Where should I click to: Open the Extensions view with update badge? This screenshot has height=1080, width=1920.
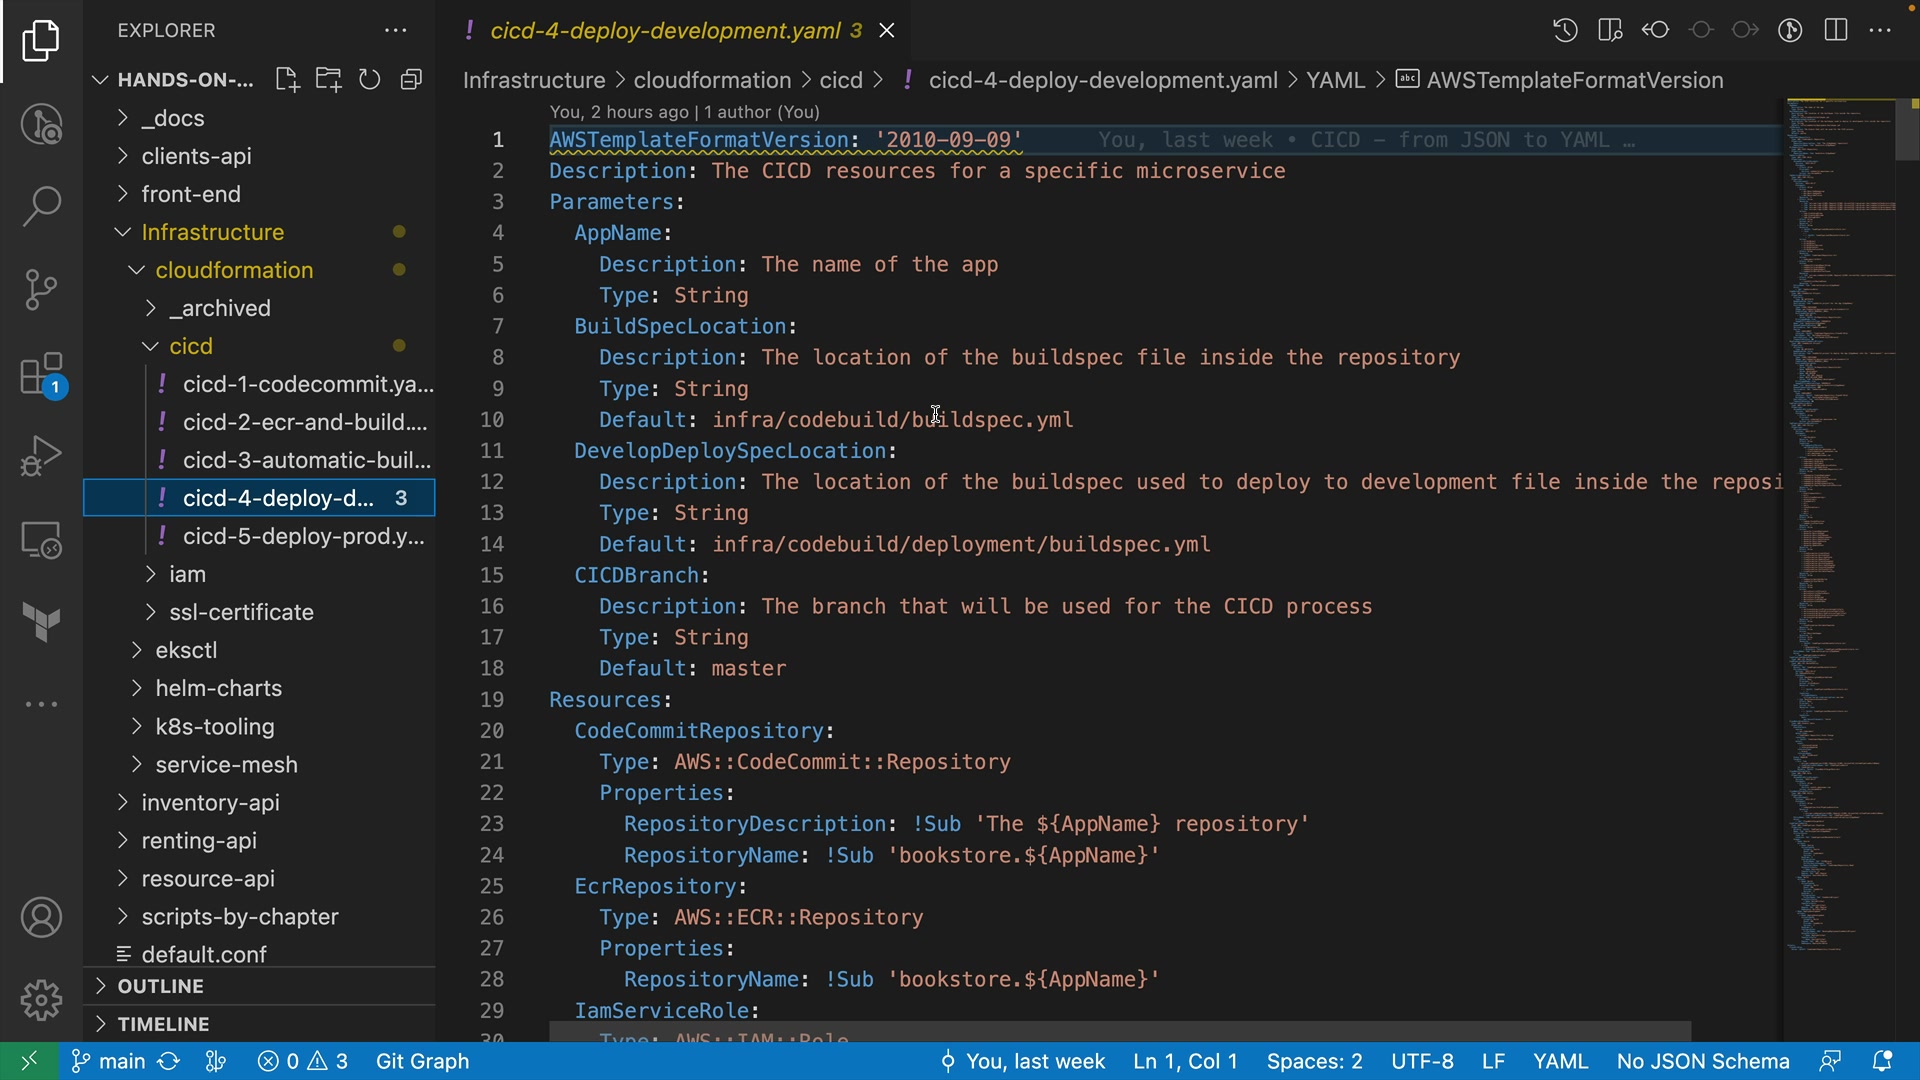tap(41, 375)
